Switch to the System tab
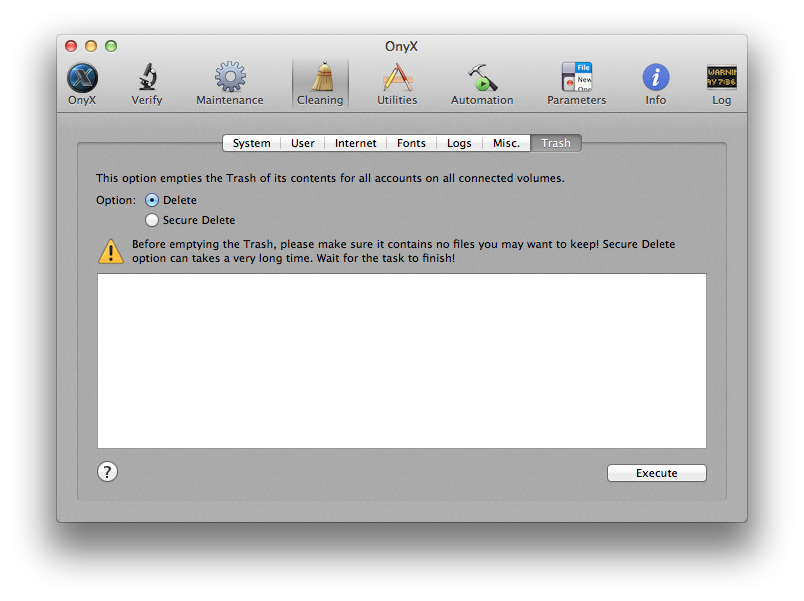Screen dimensions: 804x601 pos(251,143)
